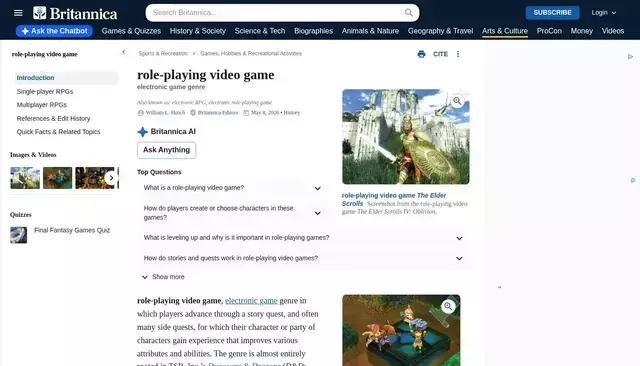This screenshot has height=366, width=640.
Task: Click the shield icon beside Britannica Editors
Action: (193, 113)
